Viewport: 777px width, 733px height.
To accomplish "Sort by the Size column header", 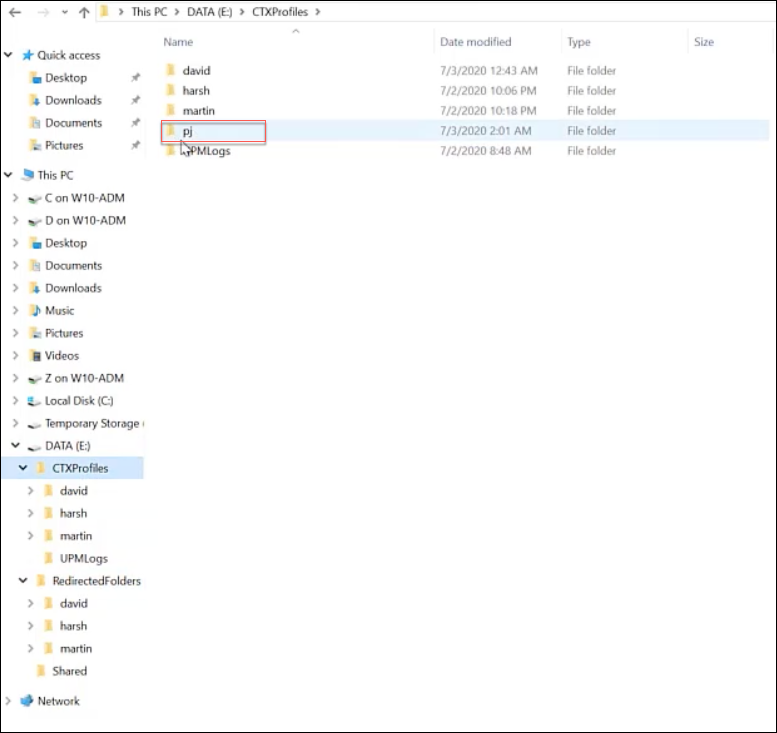I will coord(704,42).
